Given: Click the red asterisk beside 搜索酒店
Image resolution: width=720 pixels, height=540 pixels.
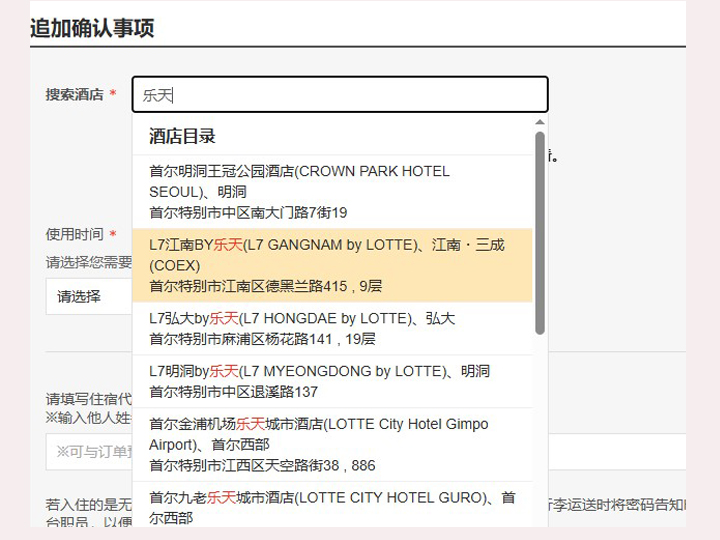Looking at the screenshot, I should pyautogui.click(x=113, y=94).
